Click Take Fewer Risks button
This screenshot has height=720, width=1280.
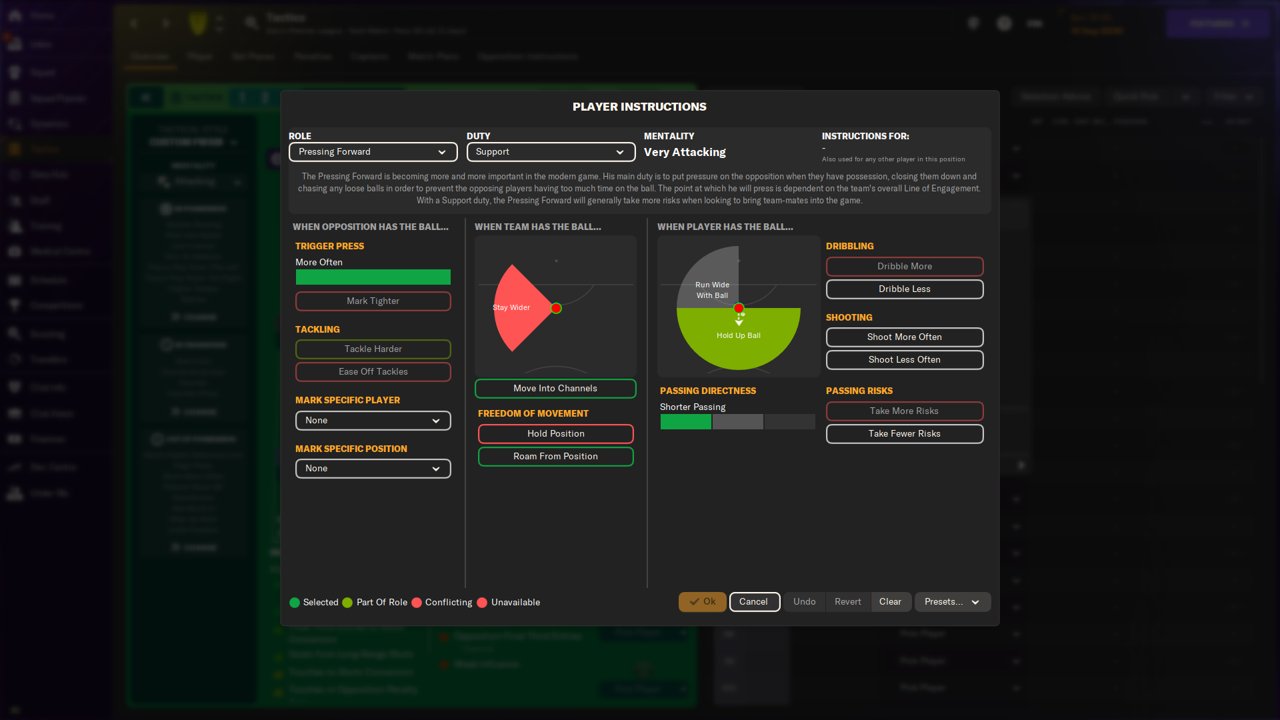tap(904, 434)
